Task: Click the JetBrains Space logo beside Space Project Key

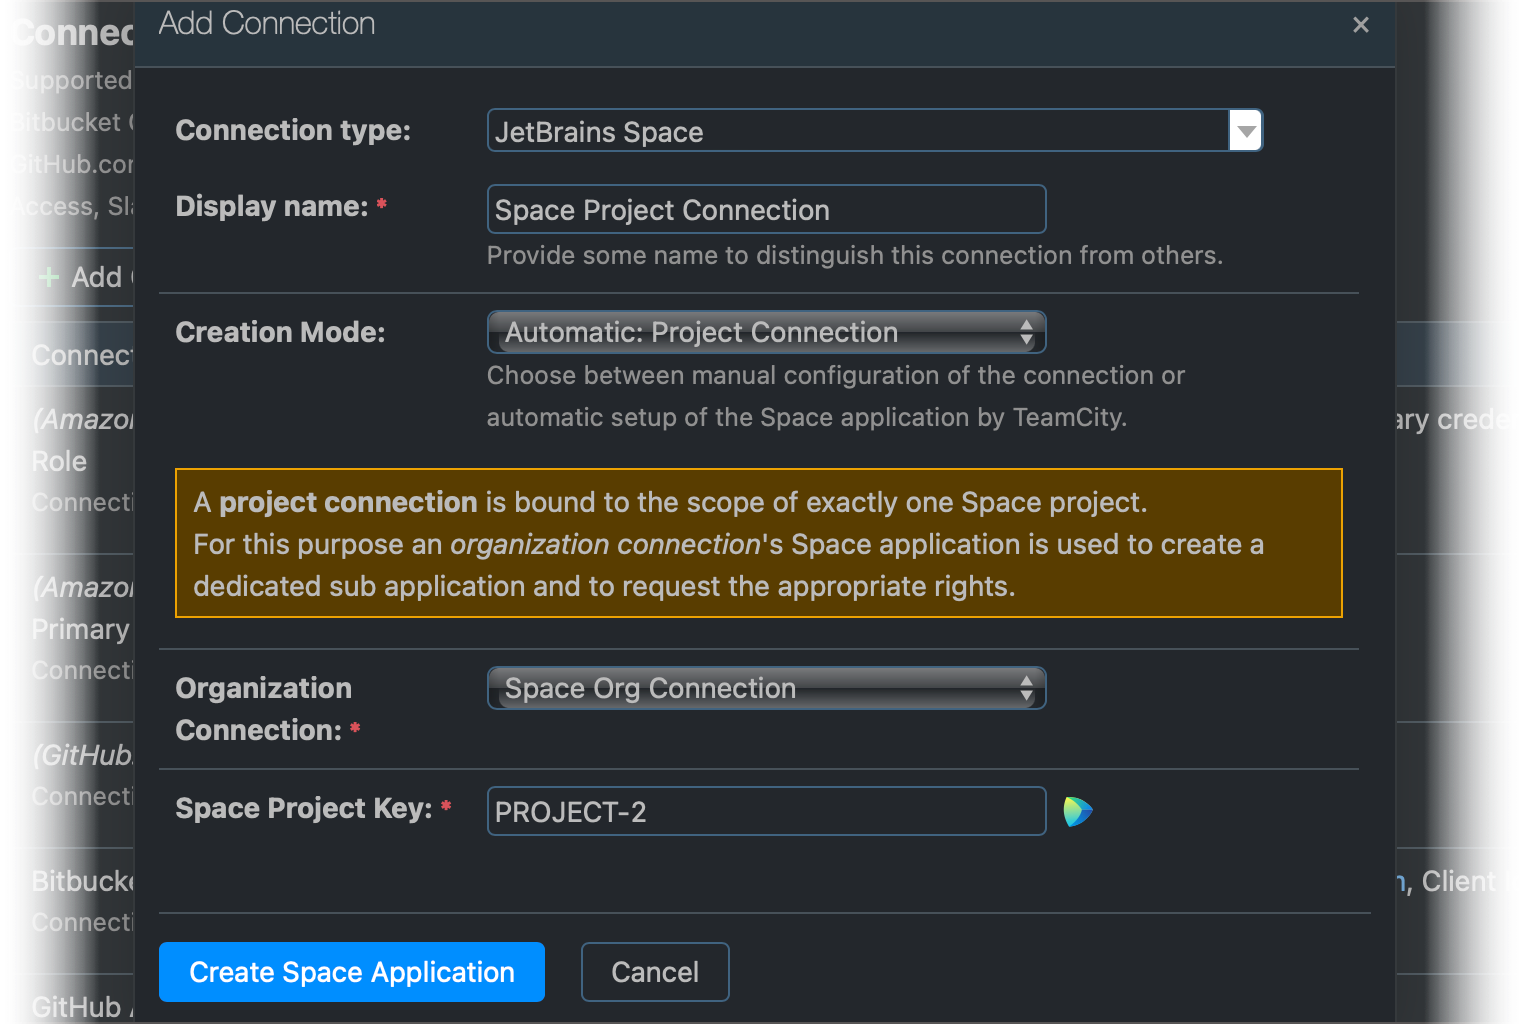Action: [x=1078, y=811]
